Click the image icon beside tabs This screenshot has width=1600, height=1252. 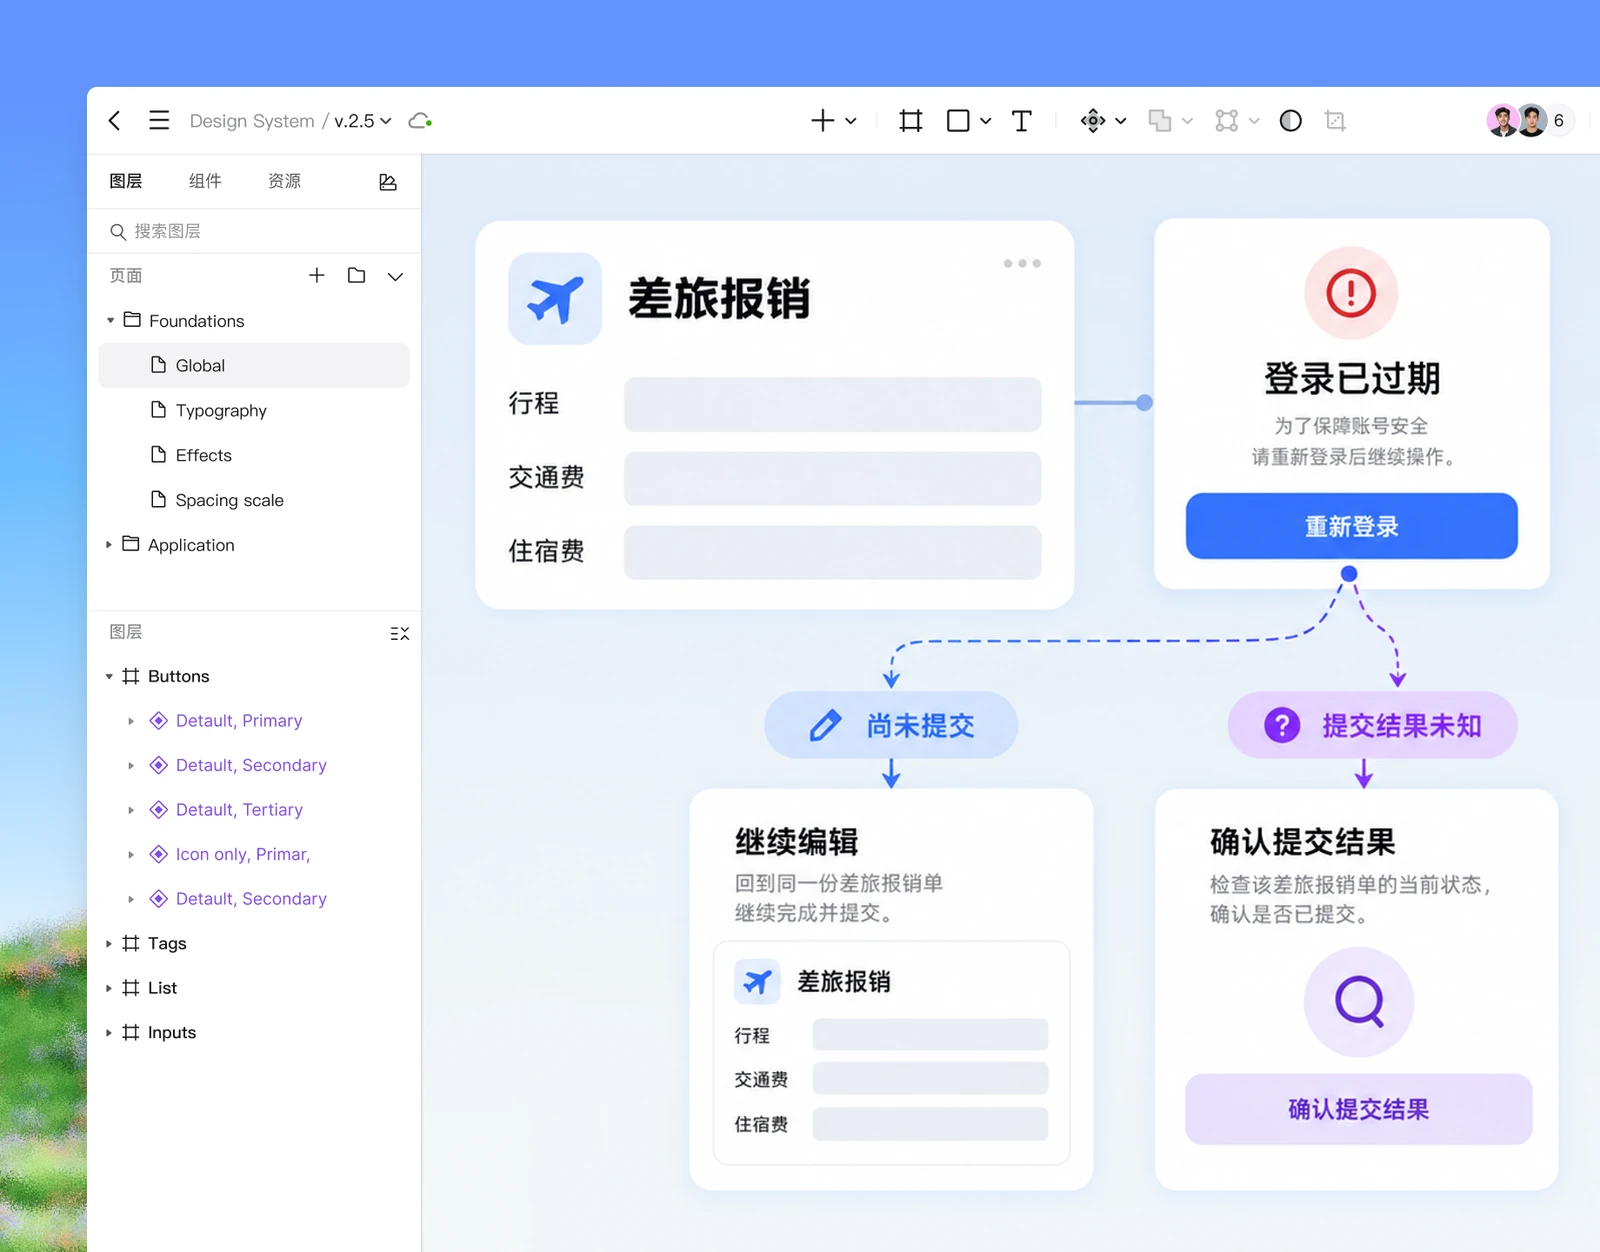388,182
